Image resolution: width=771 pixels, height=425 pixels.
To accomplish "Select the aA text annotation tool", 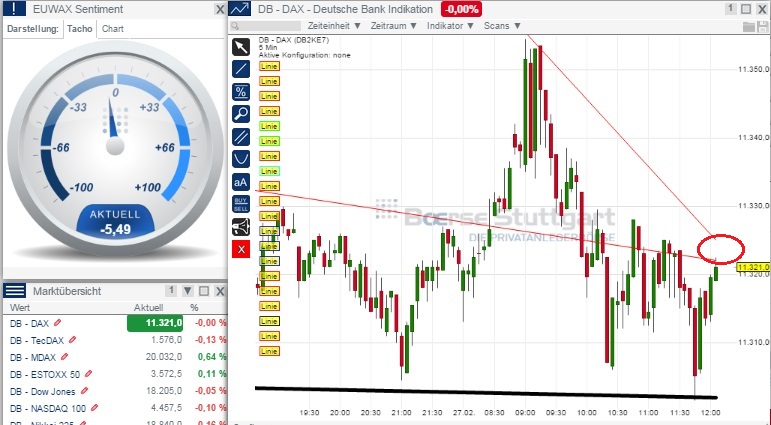I will (x=241, y=182).
